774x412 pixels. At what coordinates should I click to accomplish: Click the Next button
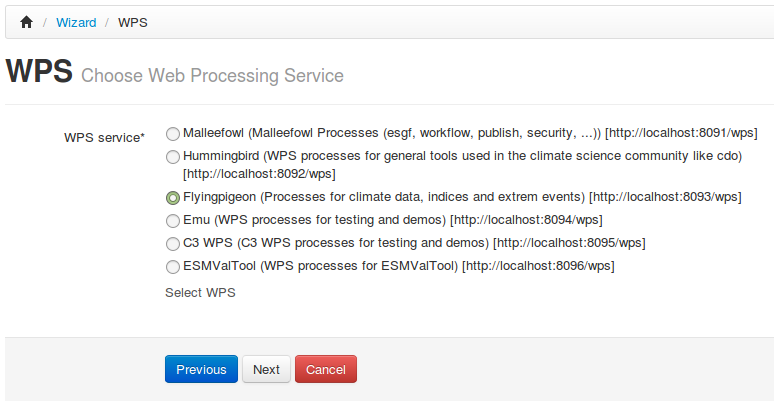coord(266,369)
